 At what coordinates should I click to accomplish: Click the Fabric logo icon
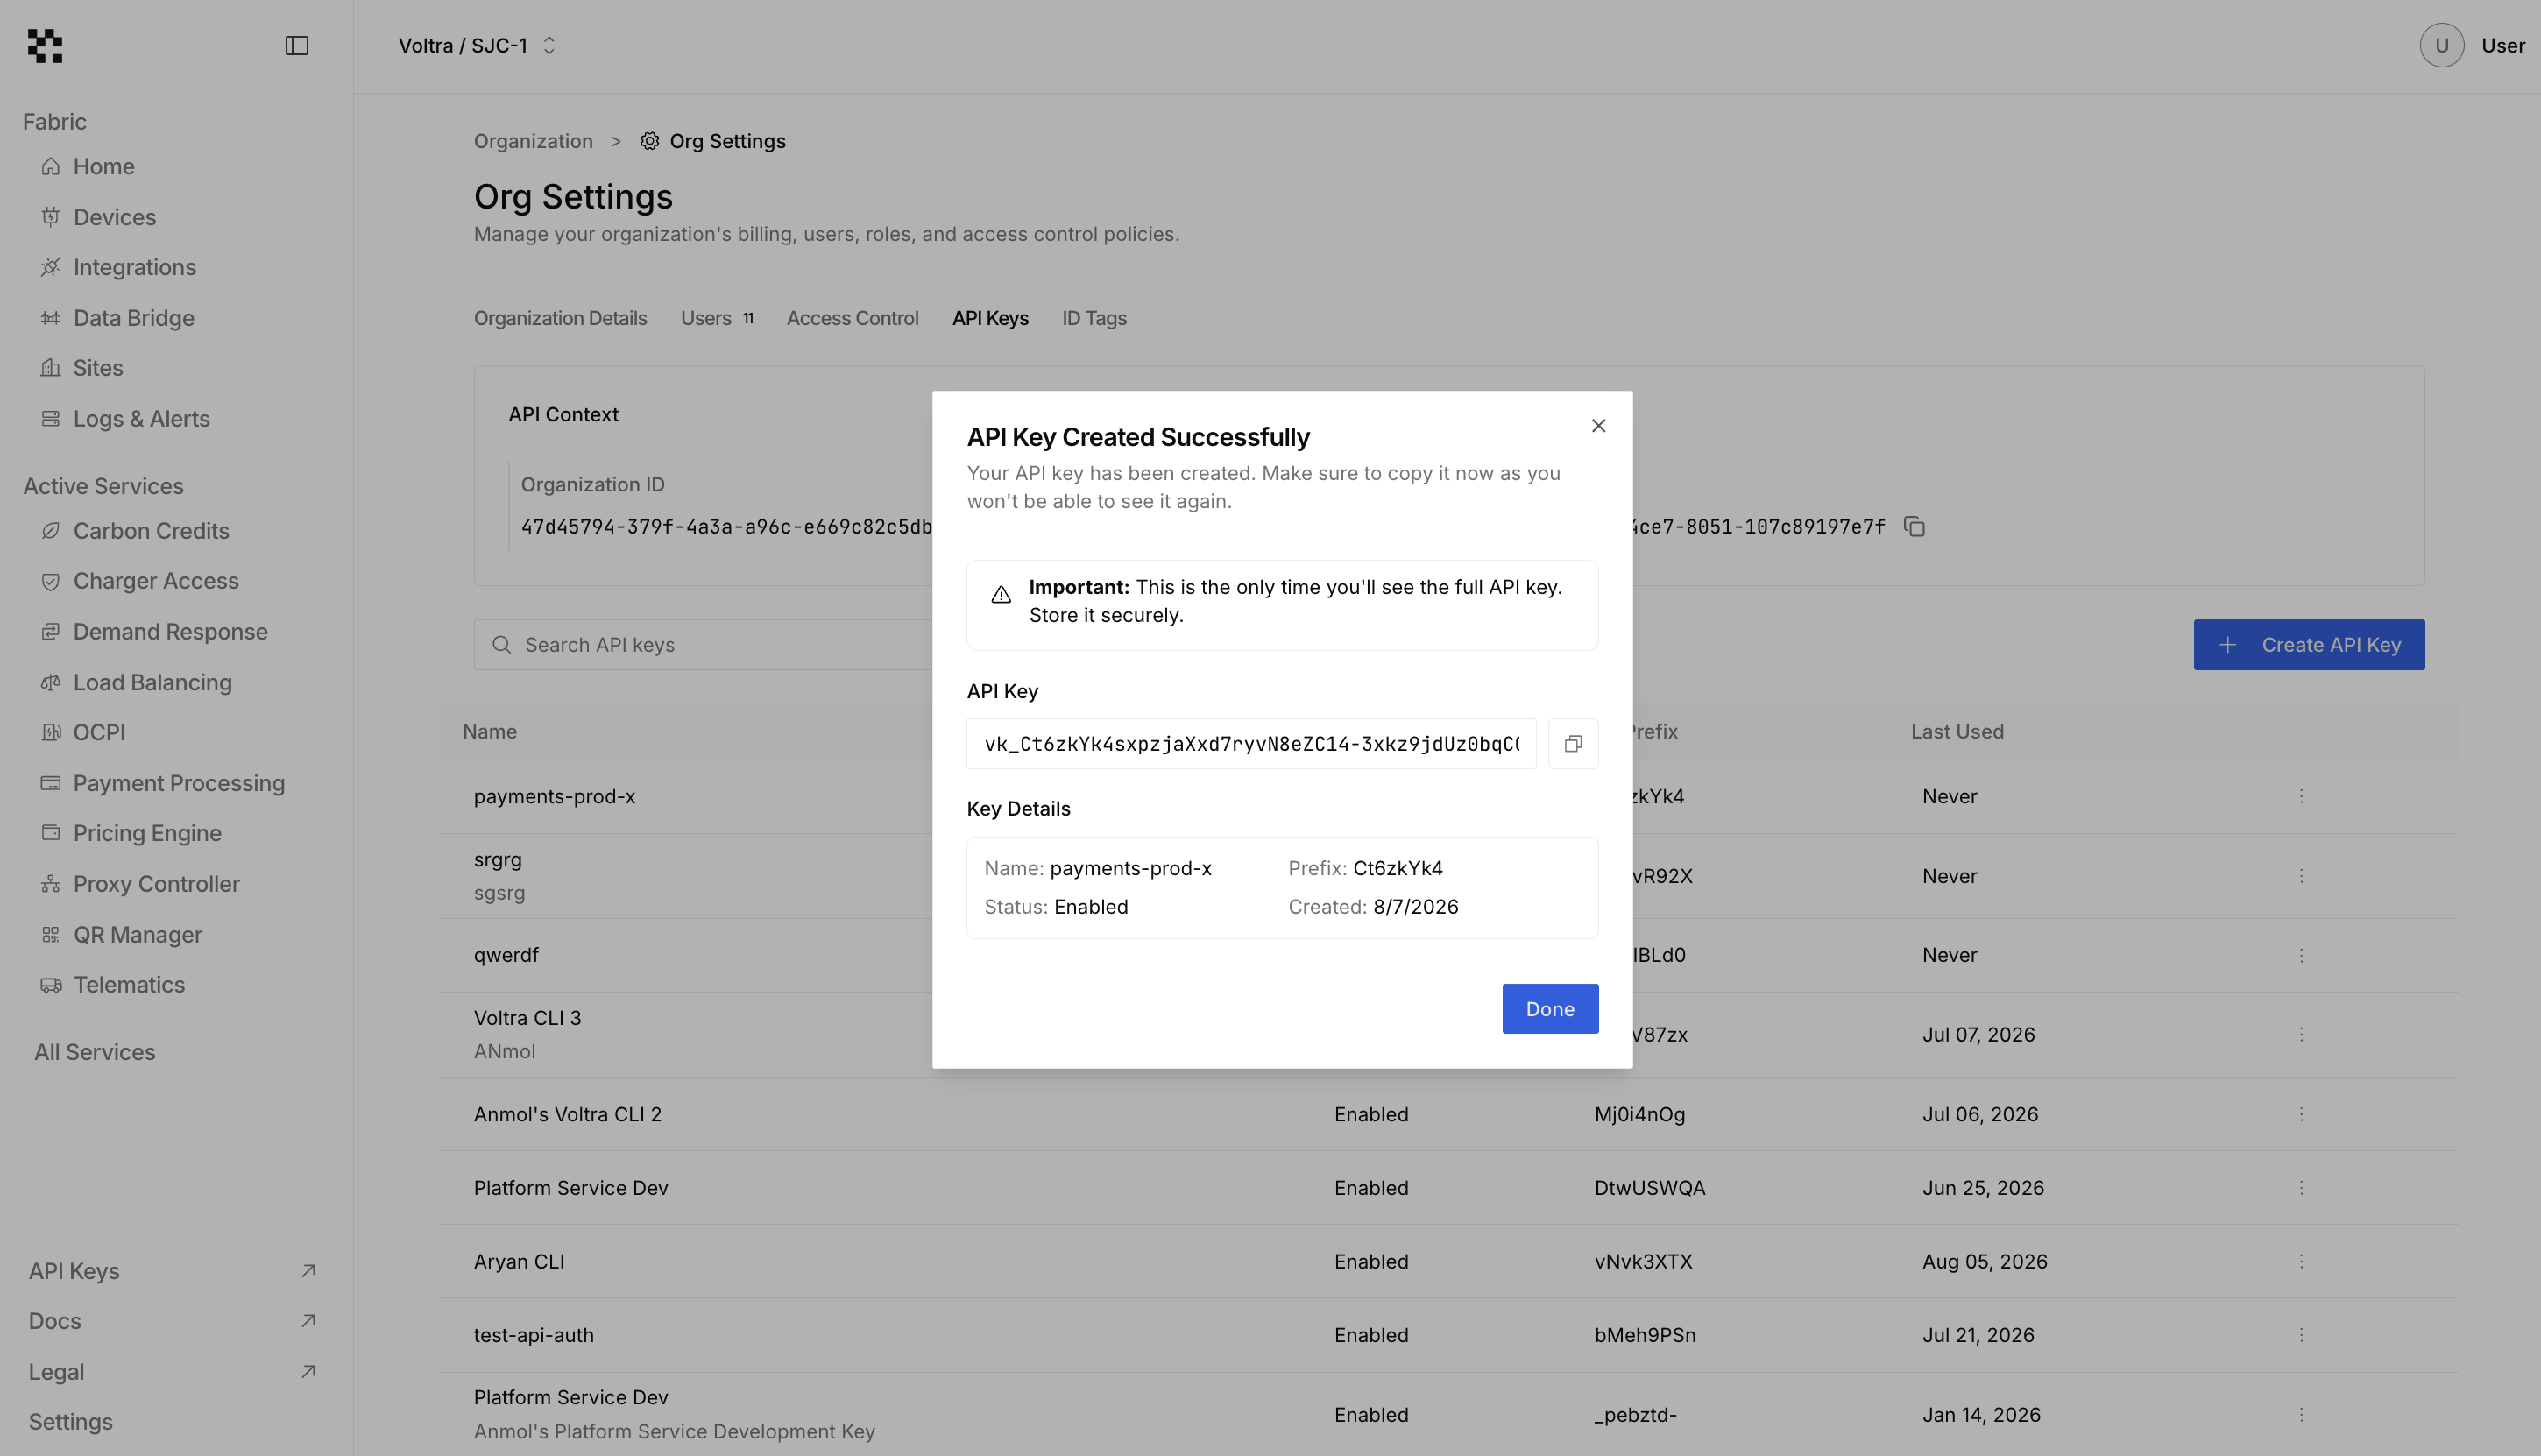(x=45, y=46)
